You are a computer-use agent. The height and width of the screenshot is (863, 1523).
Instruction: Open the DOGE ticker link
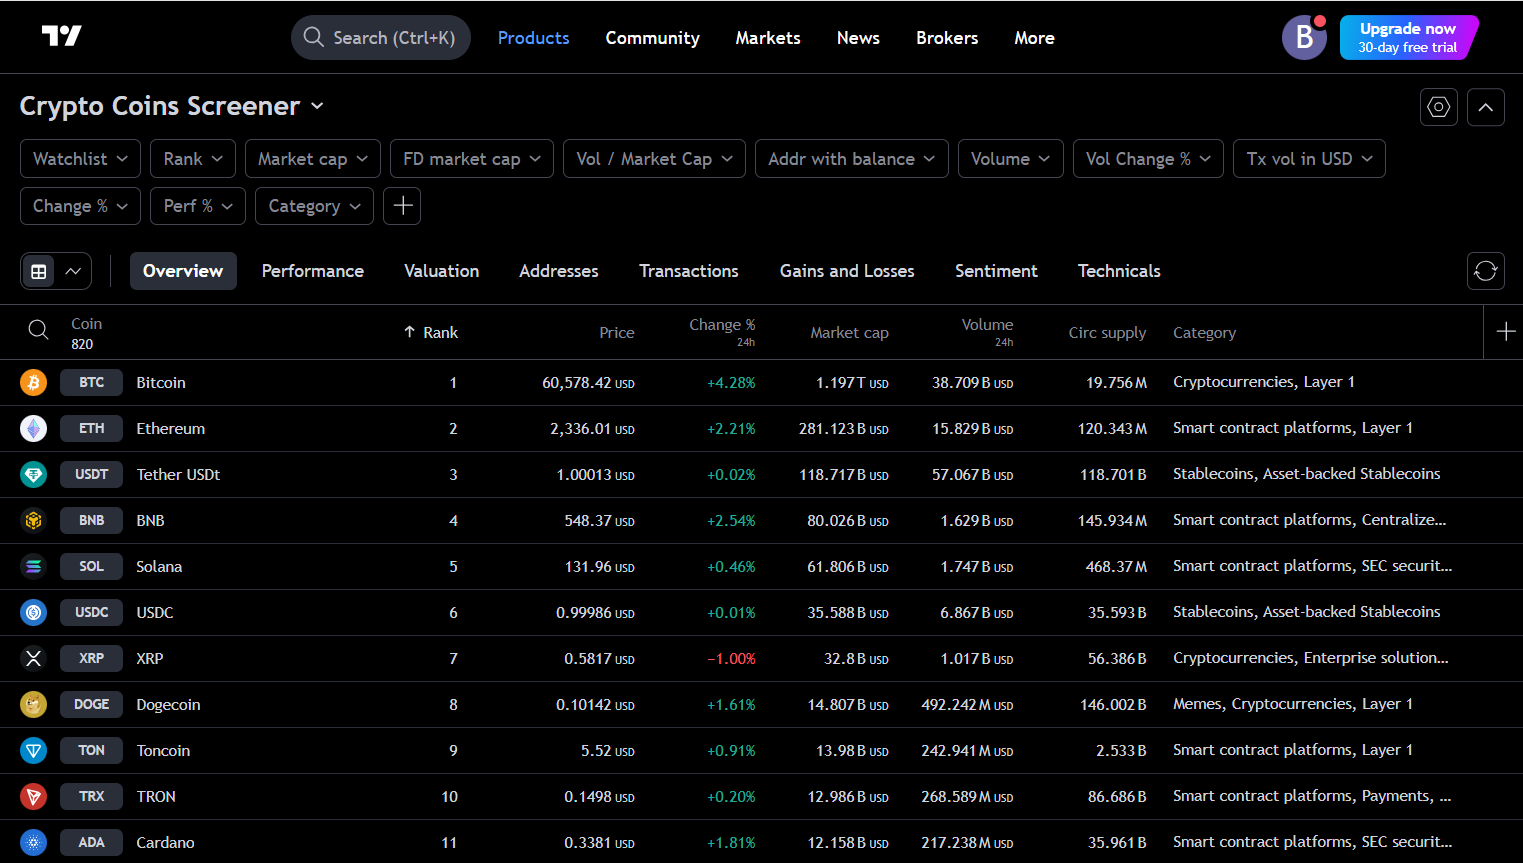click(x=91, y=704)
